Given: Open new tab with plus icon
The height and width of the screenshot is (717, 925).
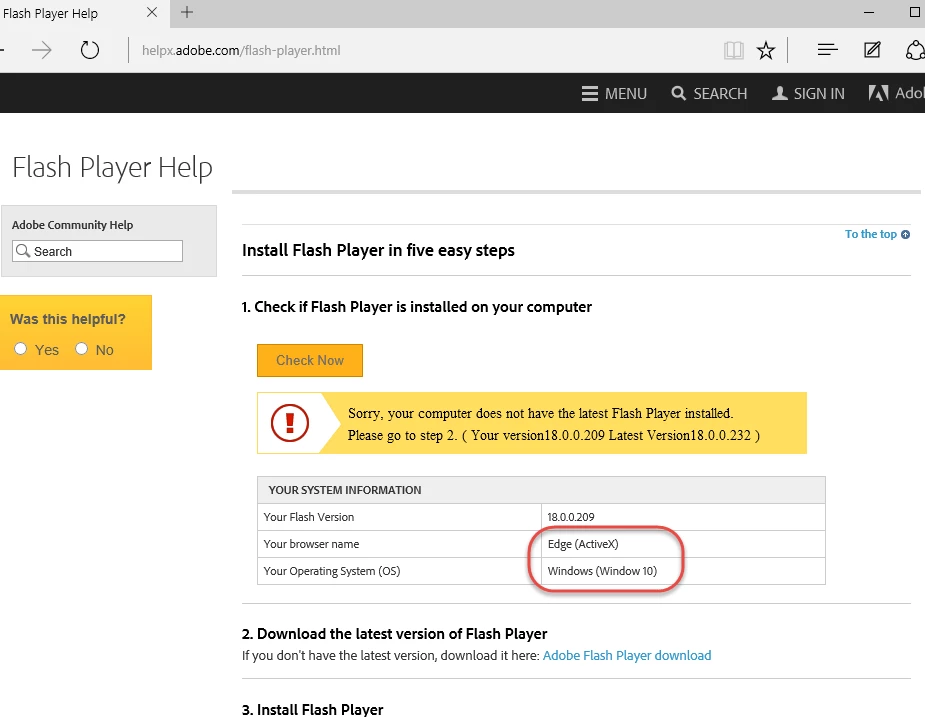Looking at the screenshot, I should point(186,12).
